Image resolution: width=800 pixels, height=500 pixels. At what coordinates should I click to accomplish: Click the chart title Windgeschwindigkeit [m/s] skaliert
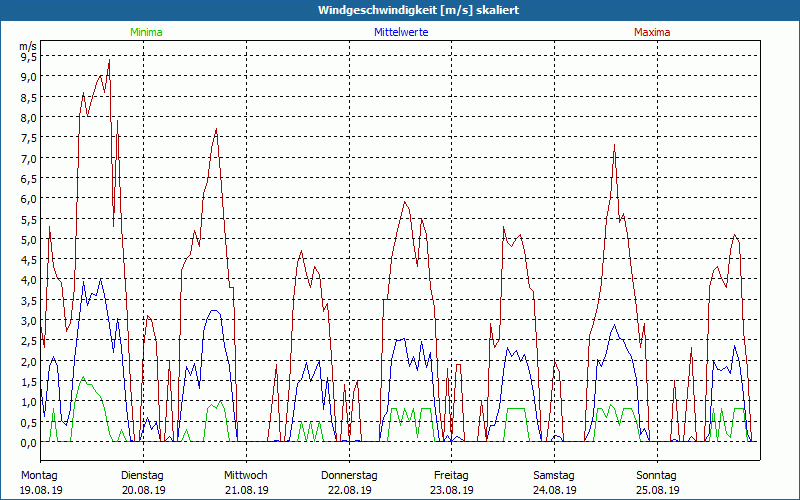tap(418, 10)
